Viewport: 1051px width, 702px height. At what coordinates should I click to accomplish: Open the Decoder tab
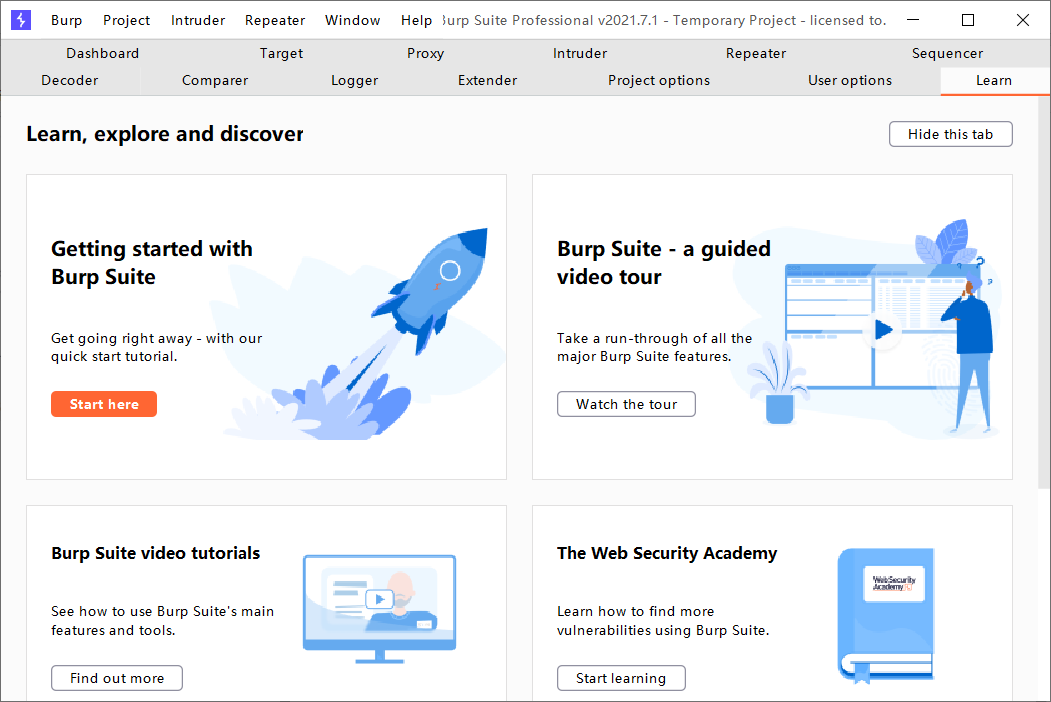pyautogui.click(x=70, y=80)
